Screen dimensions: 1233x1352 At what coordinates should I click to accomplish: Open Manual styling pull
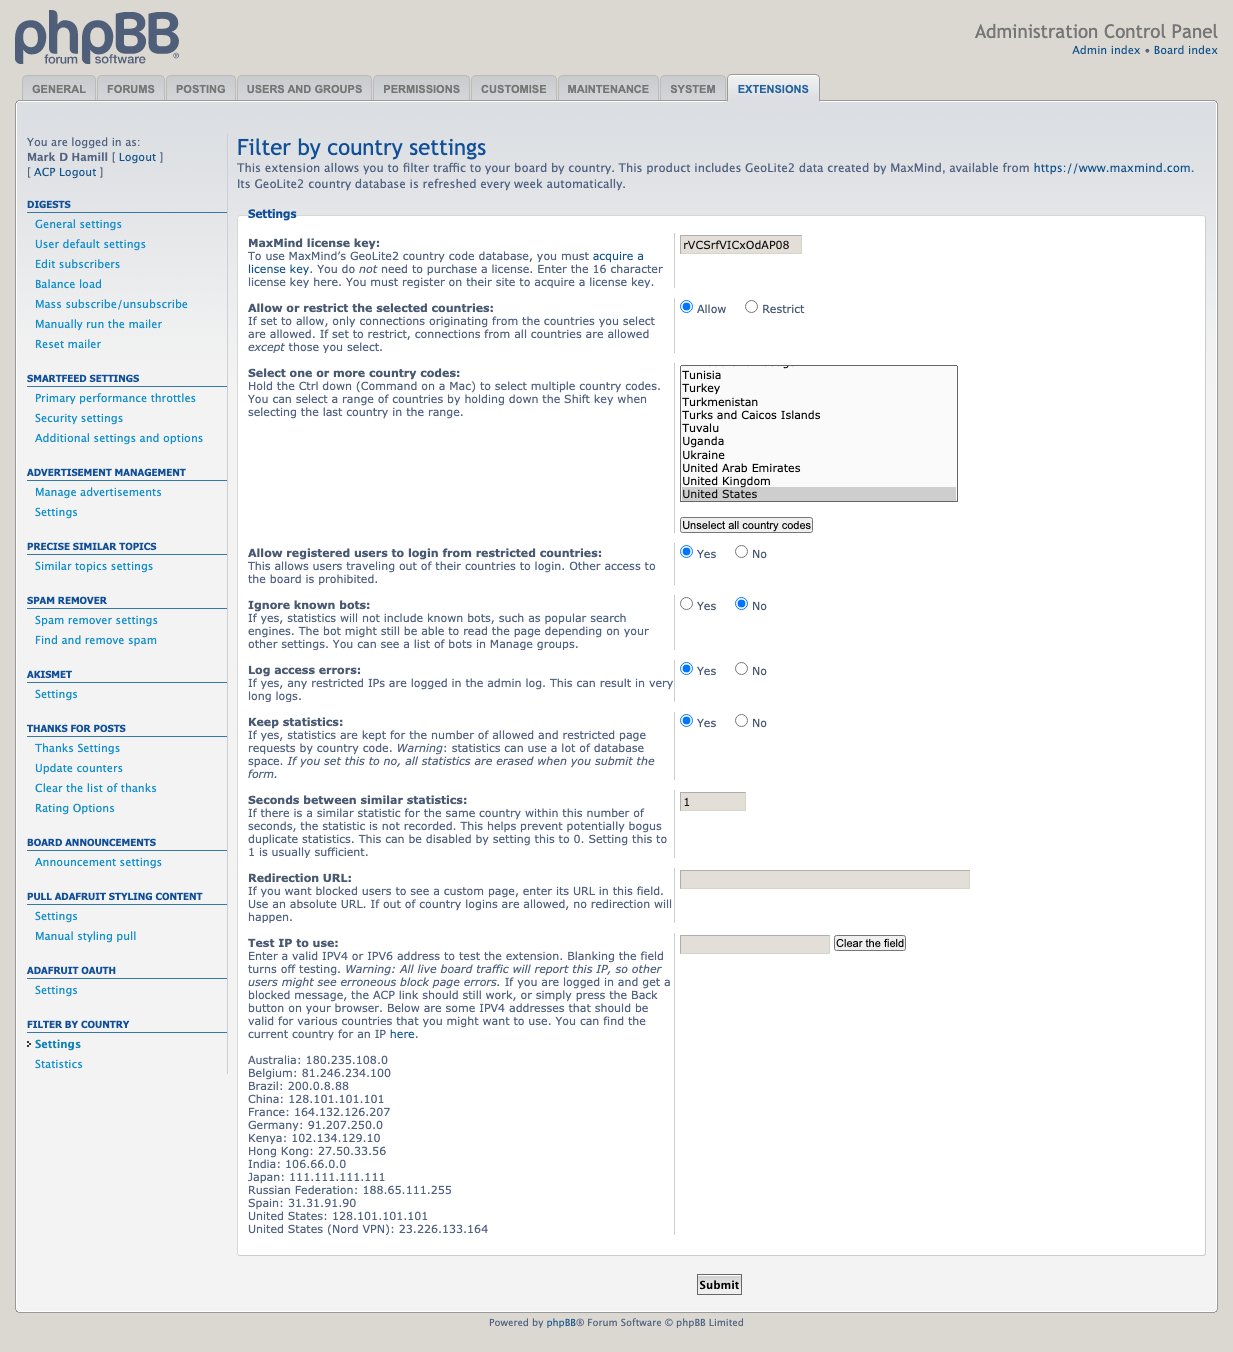click(x=85, y=936)
